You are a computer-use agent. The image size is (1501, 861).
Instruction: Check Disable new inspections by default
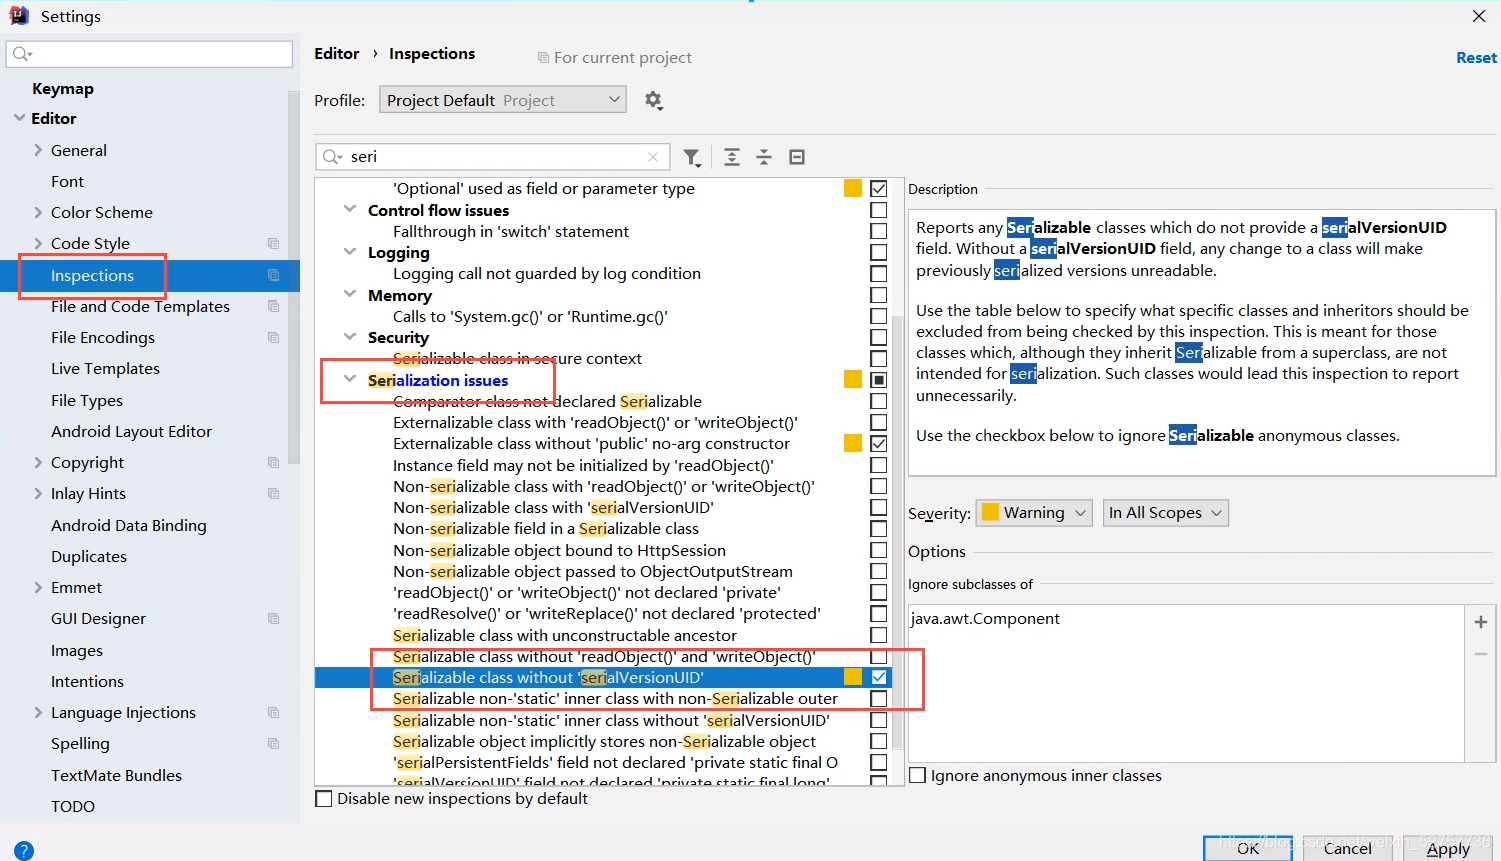[324, 798]
